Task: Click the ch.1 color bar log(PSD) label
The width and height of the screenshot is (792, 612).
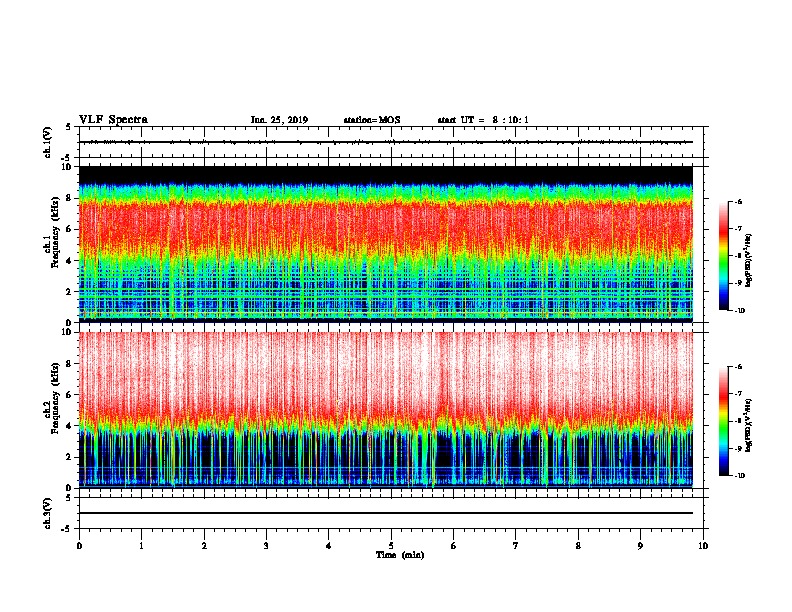Action: point(749,260)
